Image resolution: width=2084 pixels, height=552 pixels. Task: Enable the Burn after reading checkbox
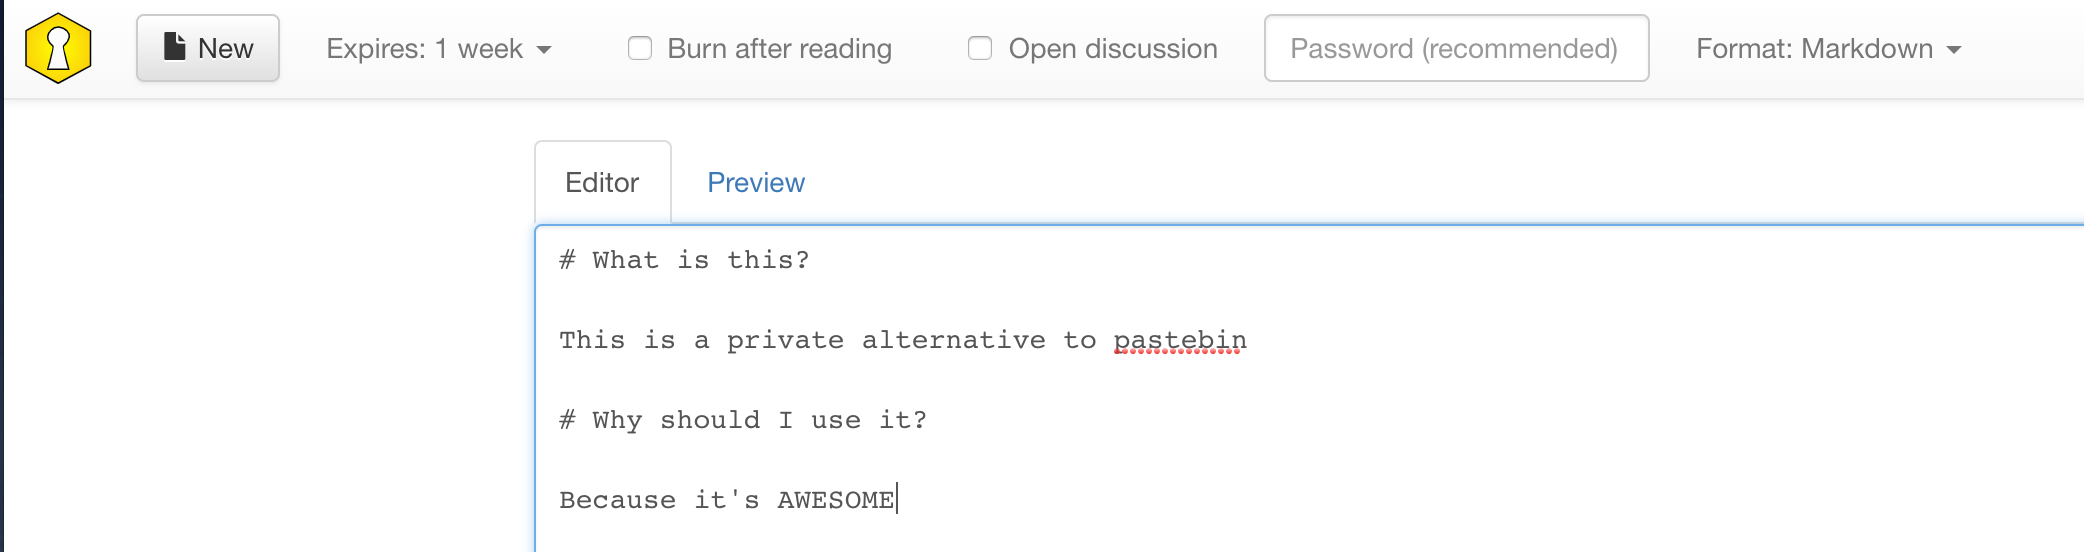tap(640, 48)
